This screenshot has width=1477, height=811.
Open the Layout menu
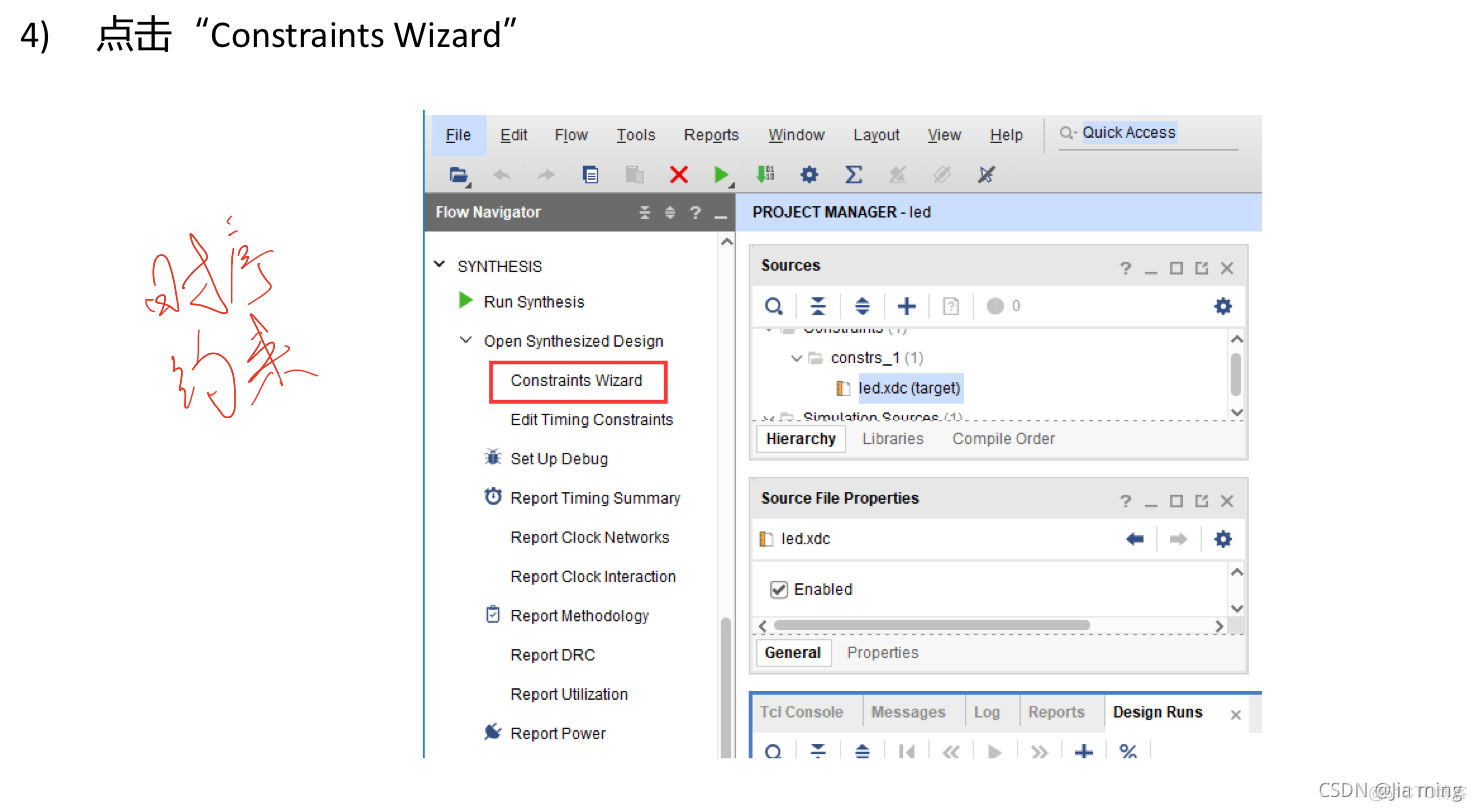coord(876,135)
